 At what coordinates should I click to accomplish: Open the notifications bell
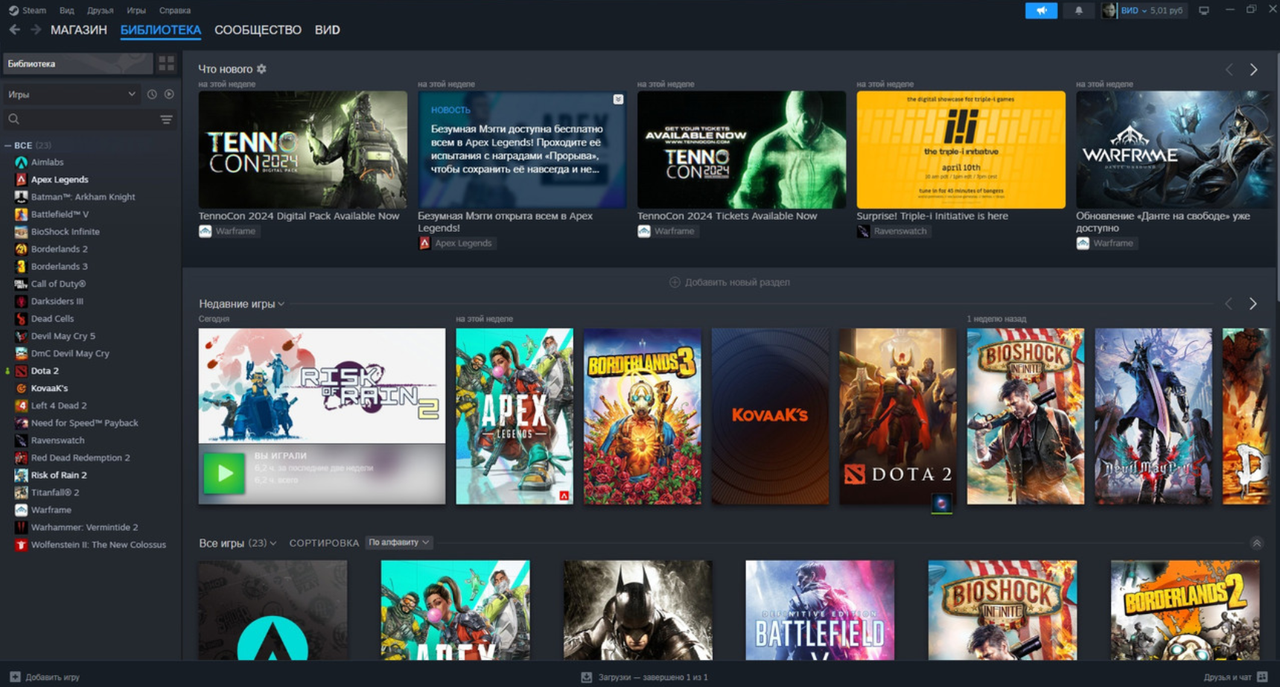click(1079, 10)
